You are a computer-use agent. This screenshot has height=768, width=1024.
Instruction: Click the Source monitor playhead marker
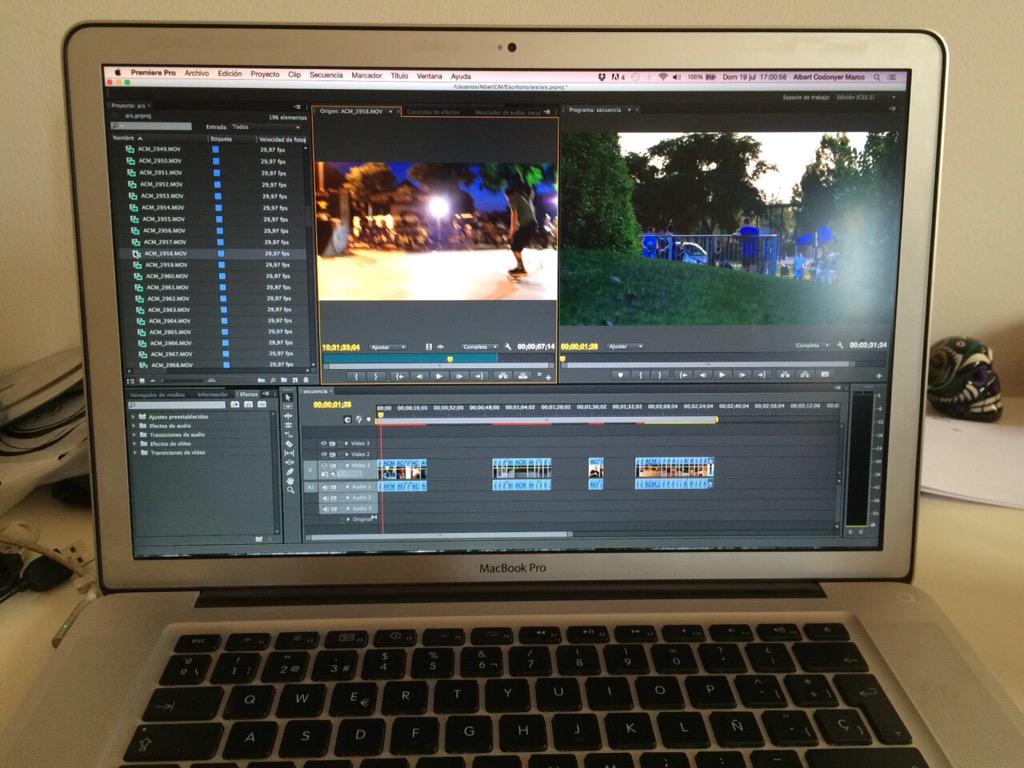tap(450, 359)
